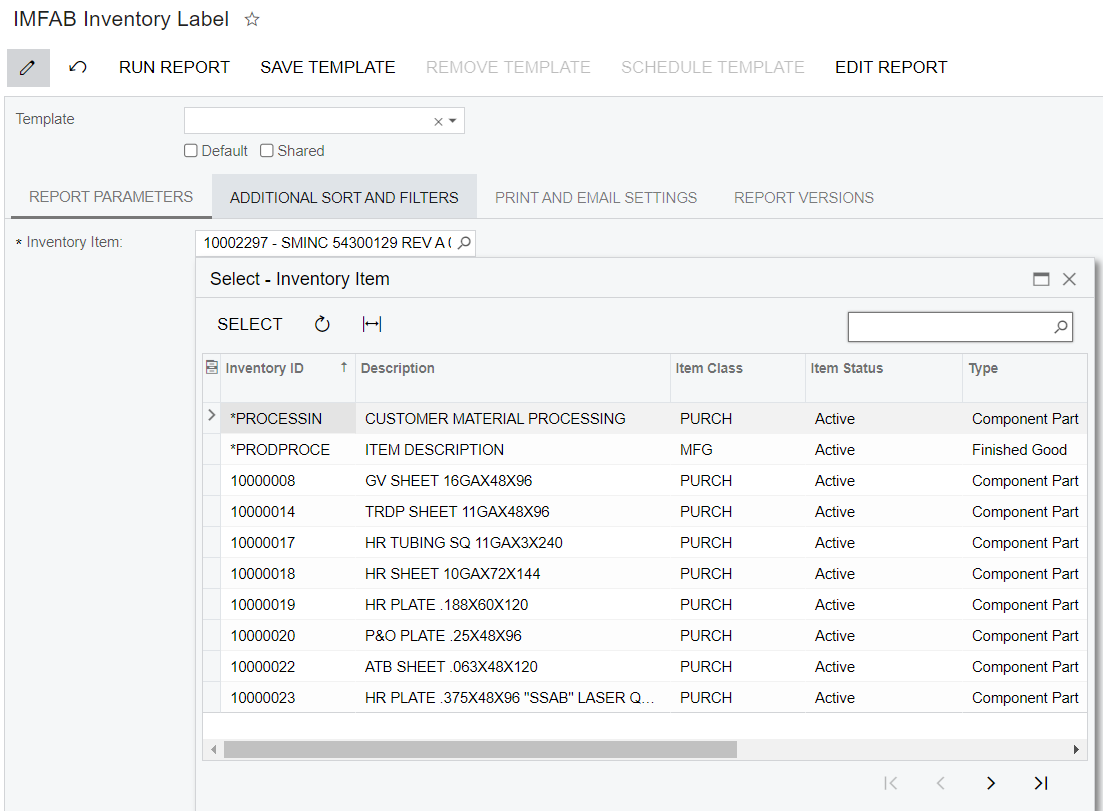1103x811 pixels.
Task: Switch to Report Parameters tab
Action: click(x=111, y=197)
